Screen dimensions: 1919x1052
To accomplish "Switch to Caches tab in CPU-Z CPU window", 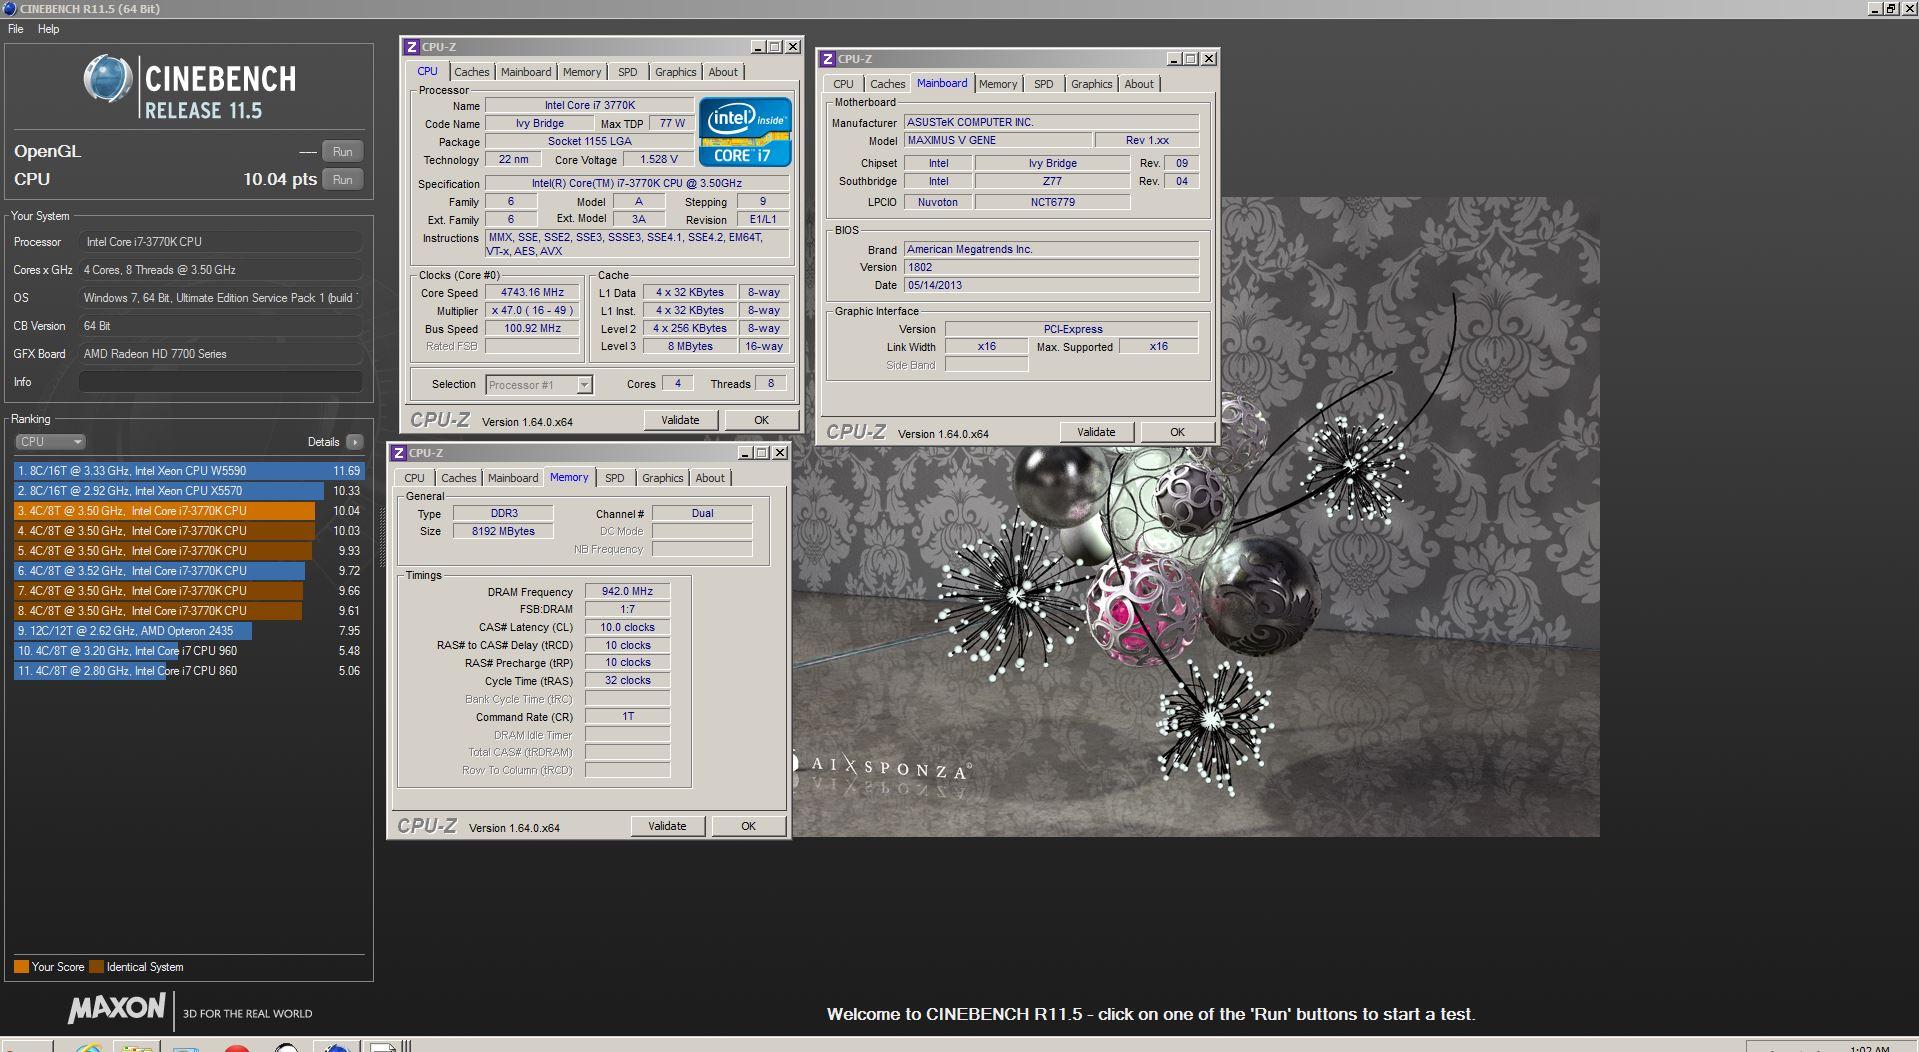I will (472, 72).
